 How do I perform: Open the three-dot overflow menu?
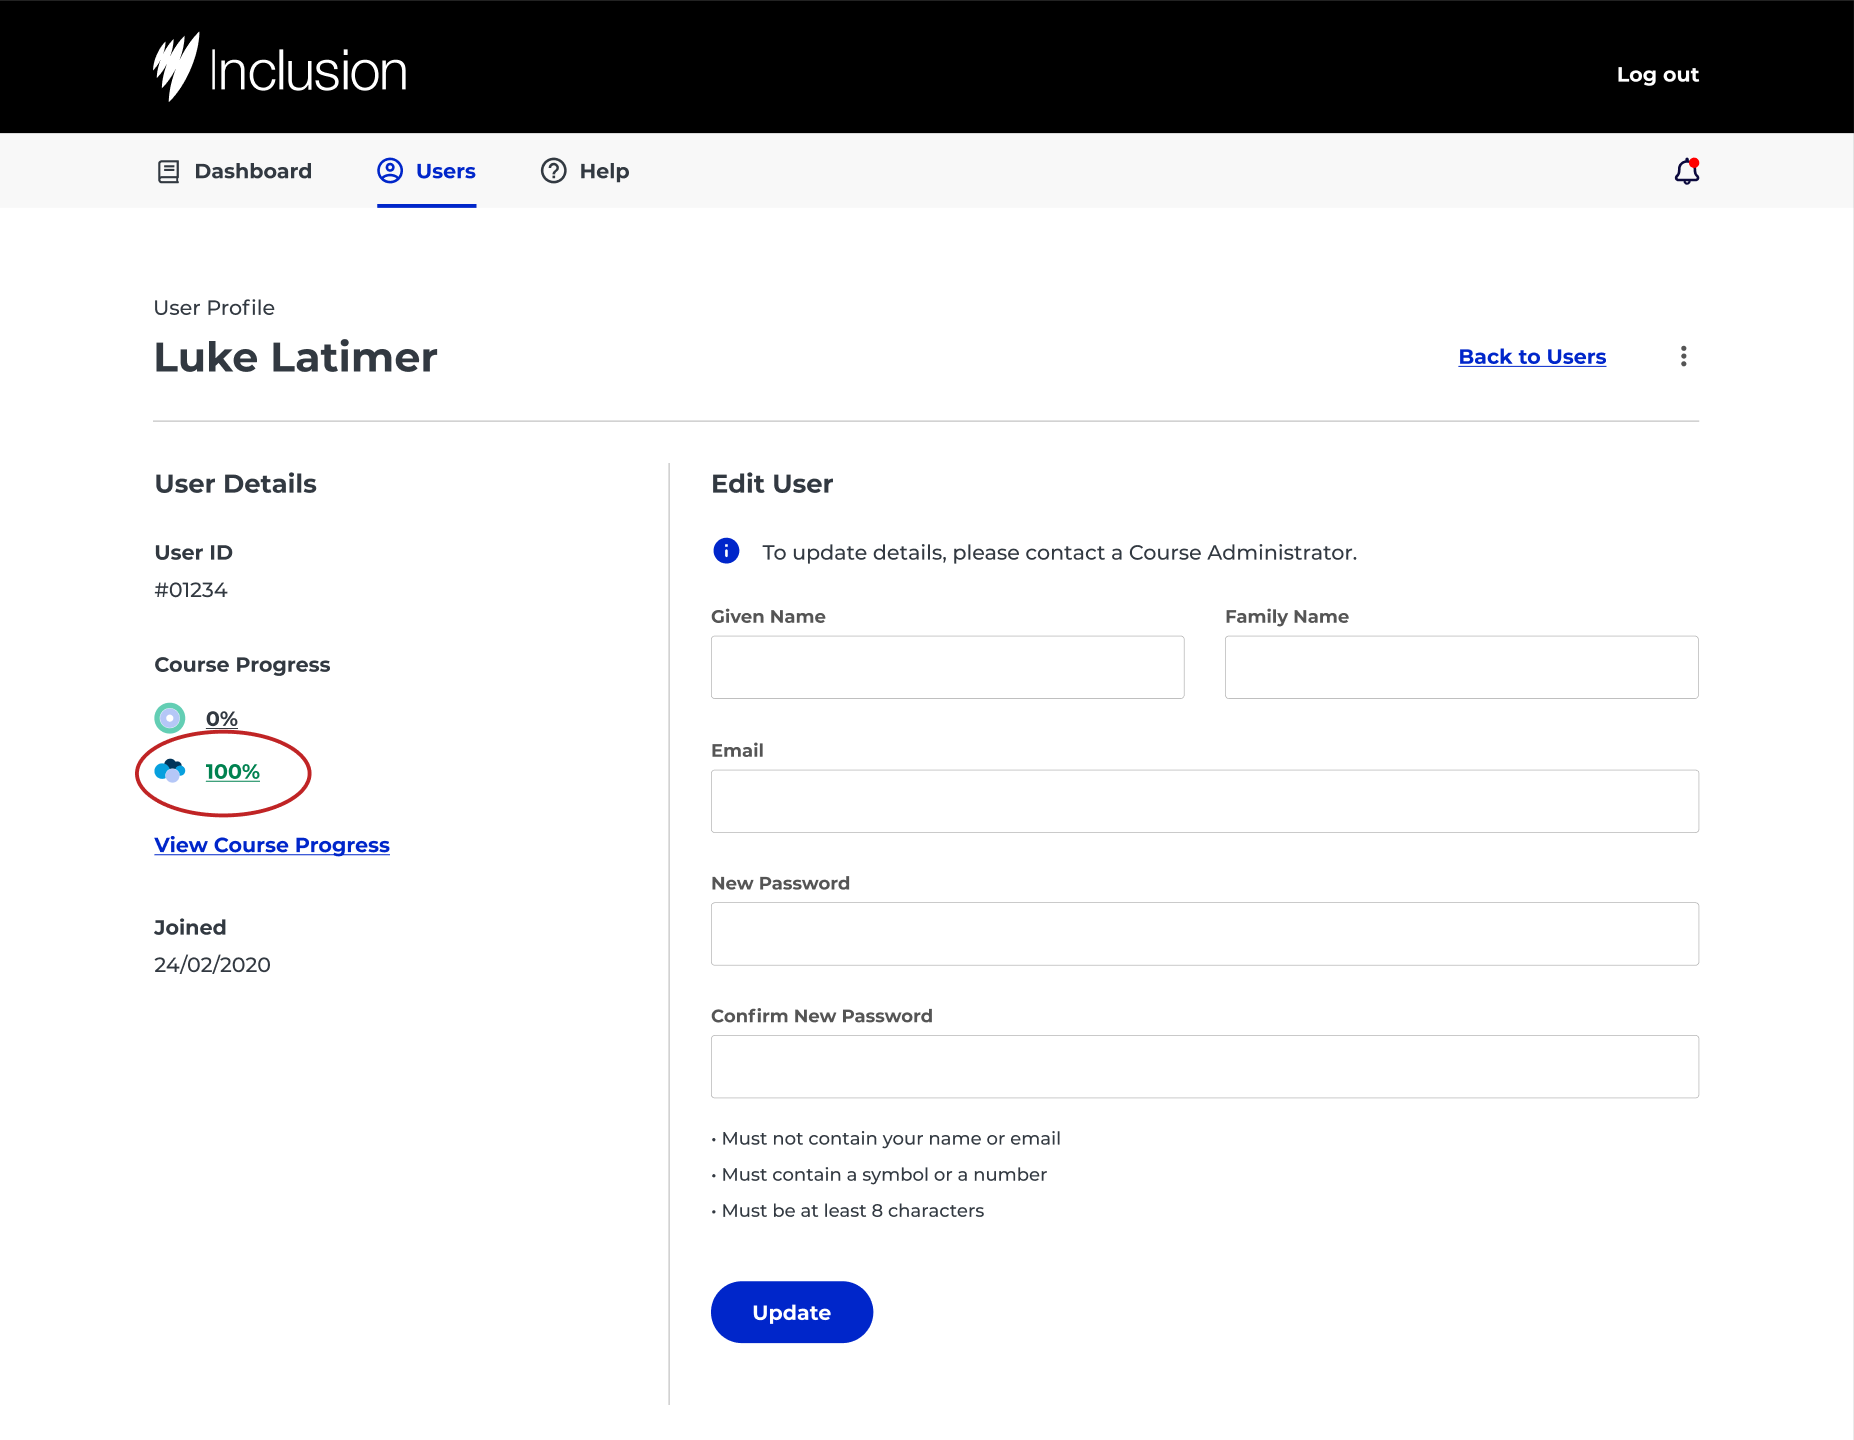[x=1683, y=356]
